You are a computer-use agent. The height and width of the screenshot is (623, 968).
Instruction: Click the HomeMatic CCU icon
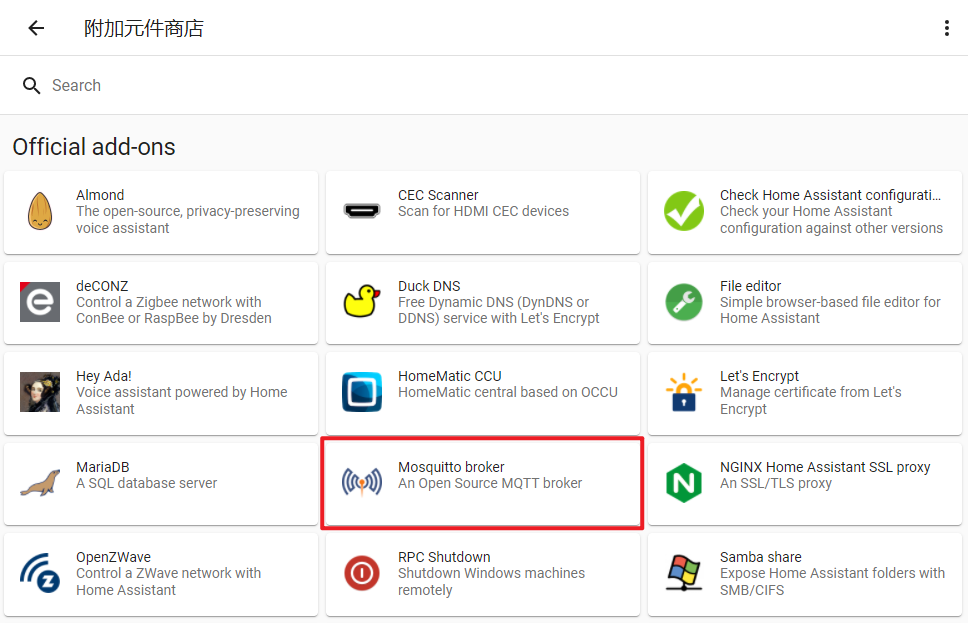[362, 393]
